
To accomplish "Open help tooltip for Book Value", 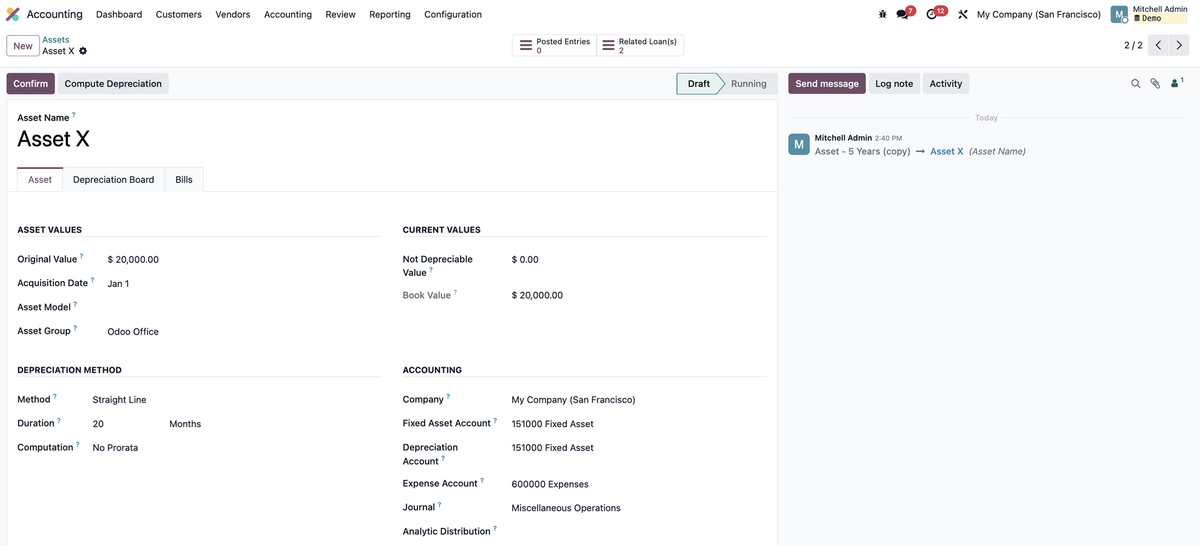I will click(x=455, y=293).
